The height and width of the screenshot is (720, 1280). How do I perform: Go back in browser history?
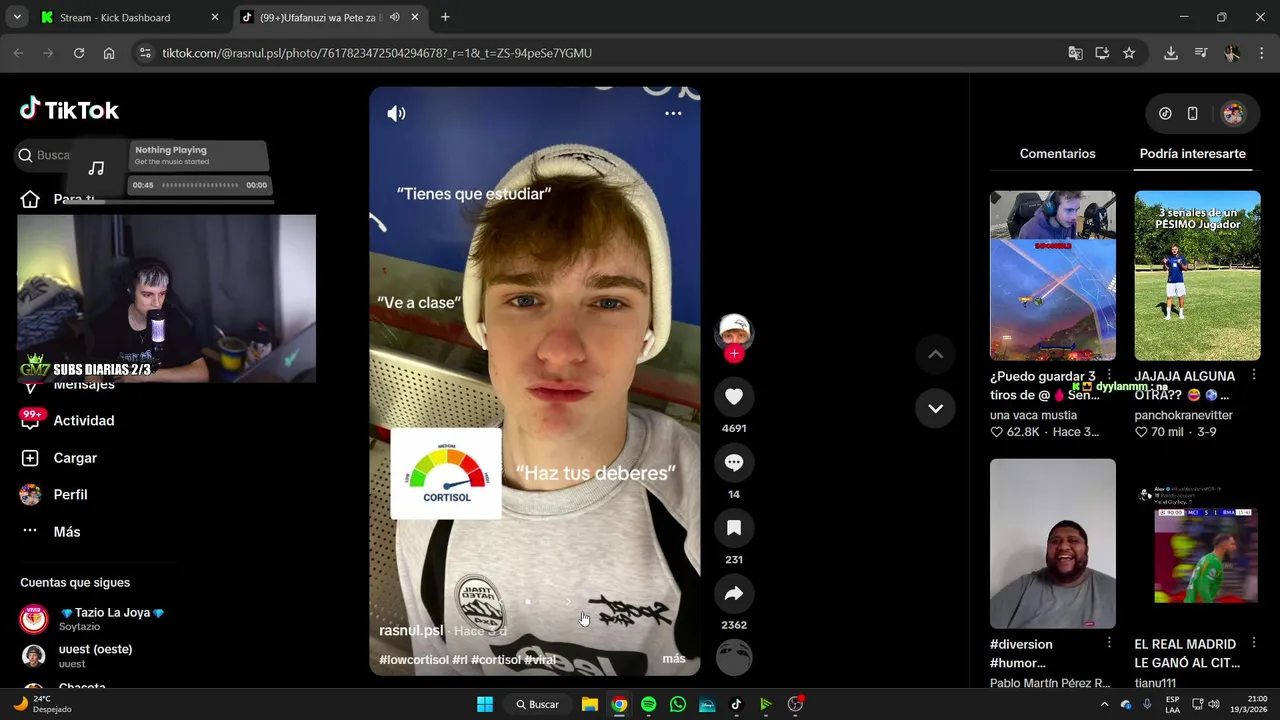(x=19, y=53)
